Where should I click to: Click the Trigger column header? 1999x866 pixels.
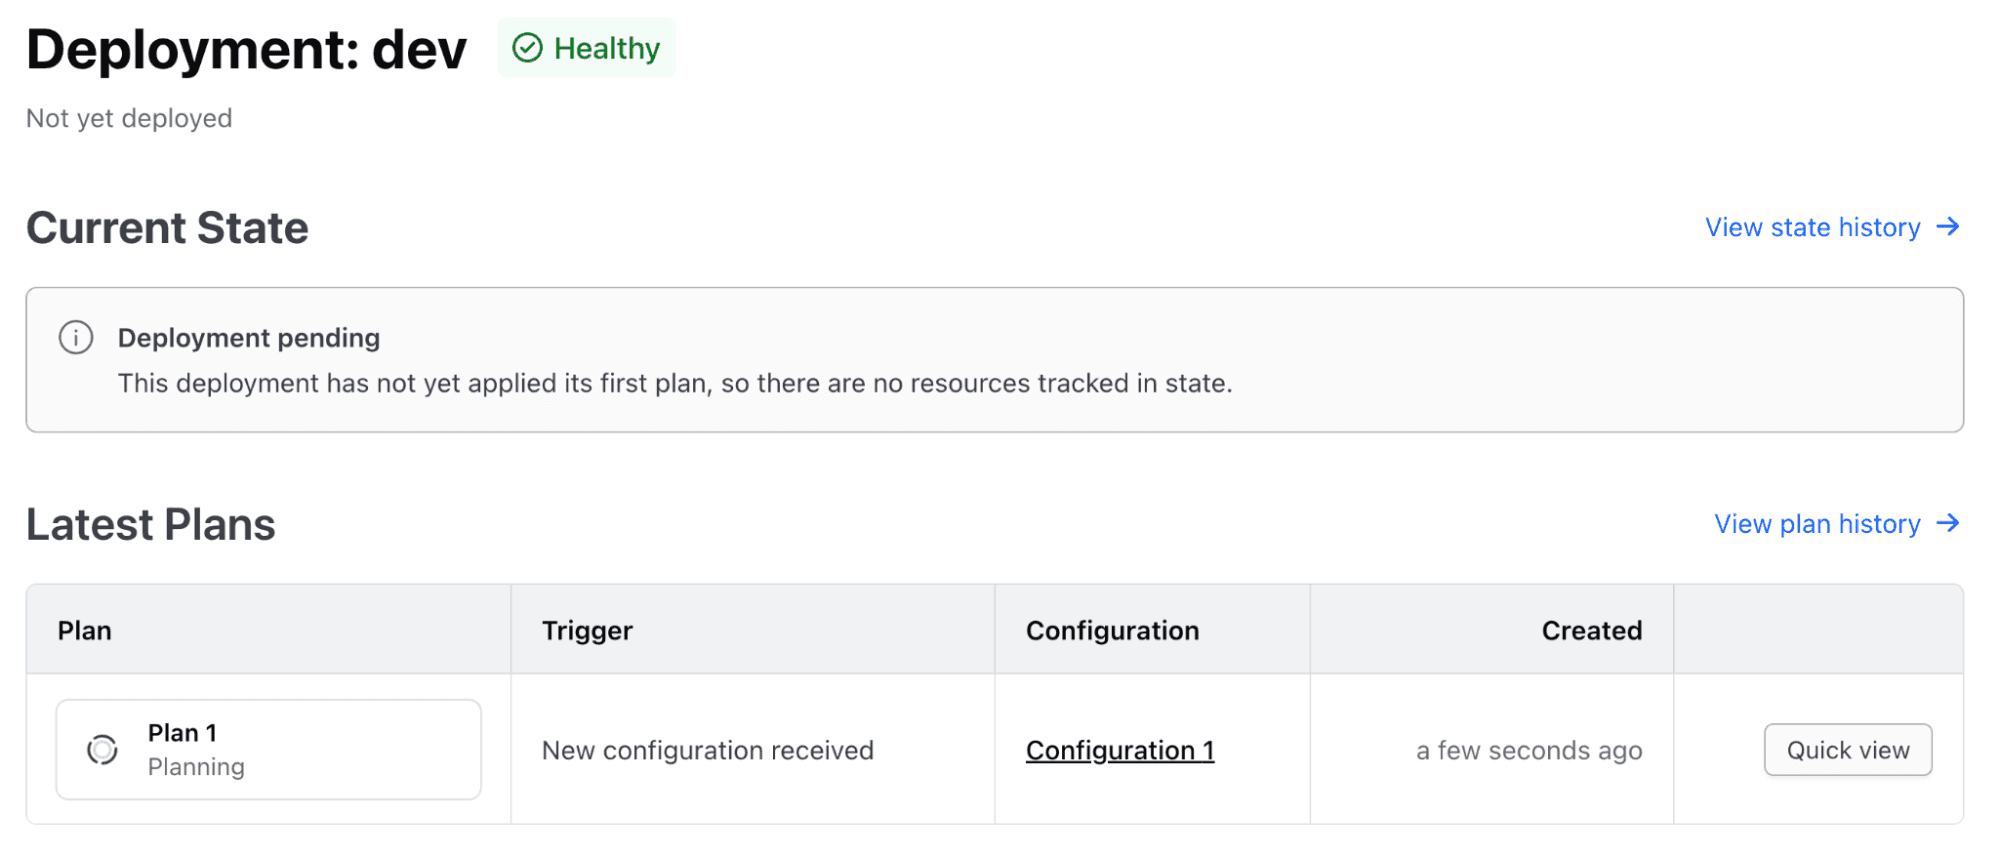pos(587,631)
